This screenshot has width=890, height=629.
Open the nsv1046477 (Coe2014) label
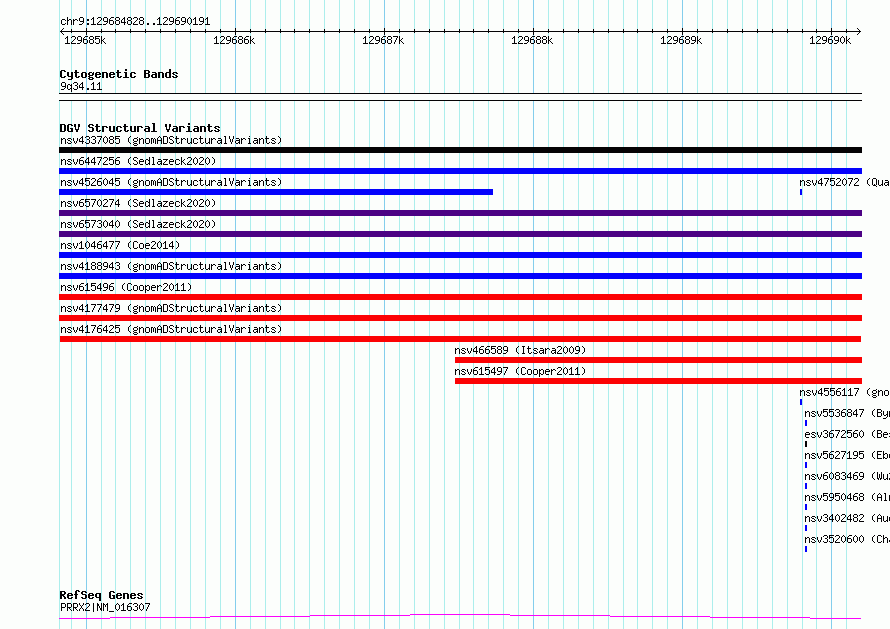120,245
